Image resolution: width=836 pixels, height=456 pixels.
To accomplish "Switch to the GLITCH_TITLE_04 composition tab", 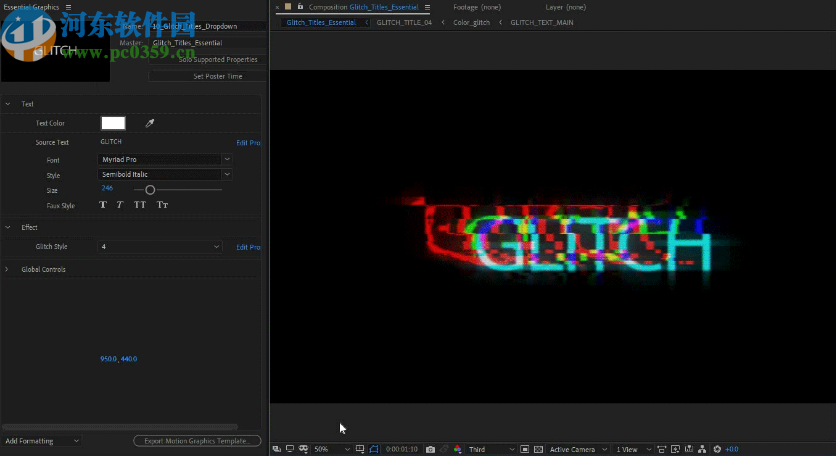I will pos(404,22).
